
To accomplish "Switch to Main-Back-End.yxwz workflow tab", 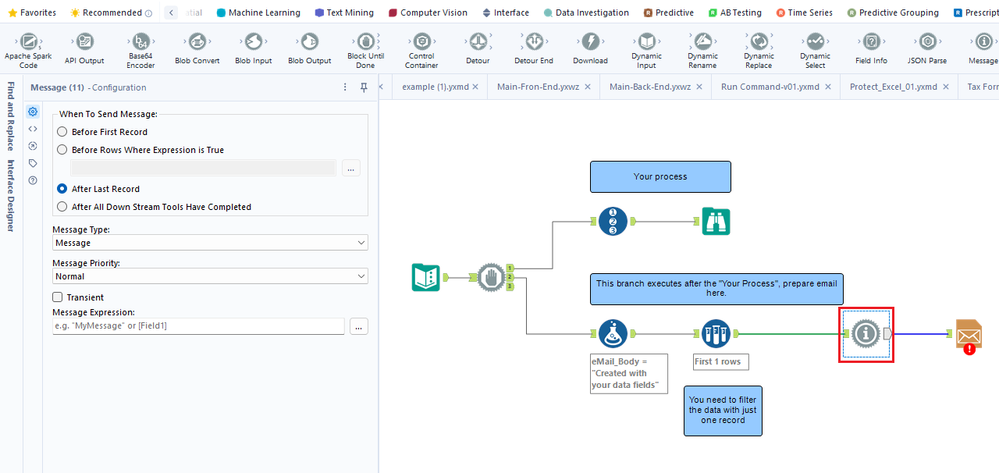I will click(x=649, y=87).
